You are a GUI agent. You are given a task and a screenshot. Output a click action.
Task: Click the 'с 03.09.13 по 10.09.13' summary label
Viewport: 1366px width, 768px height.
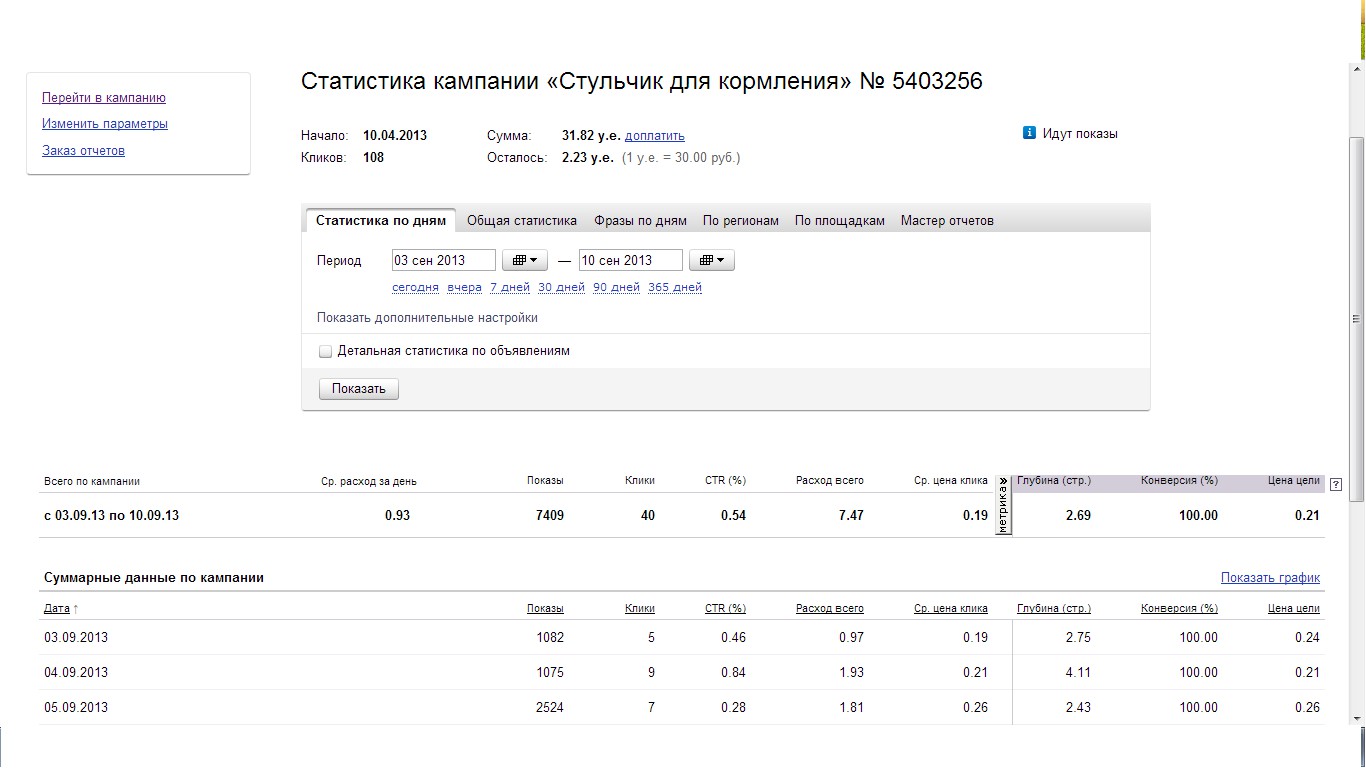tap(112, 516)
